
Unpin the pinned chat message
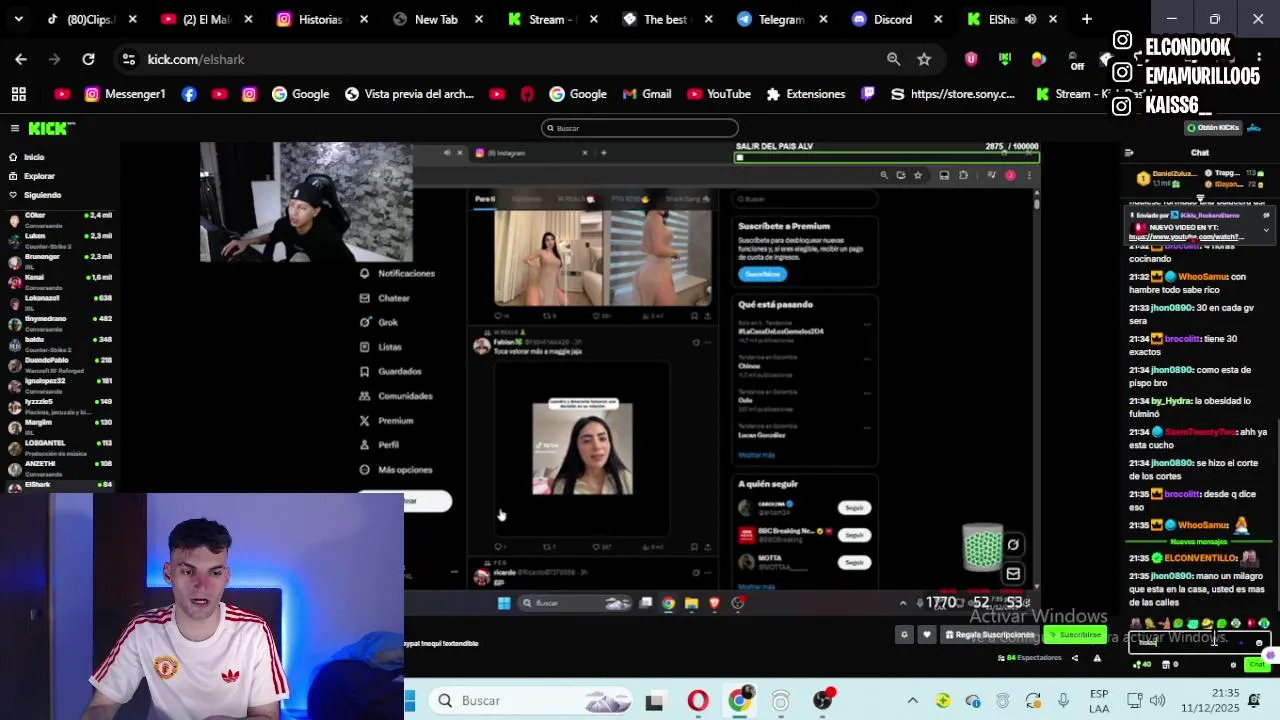click(x=1266, y=215)
